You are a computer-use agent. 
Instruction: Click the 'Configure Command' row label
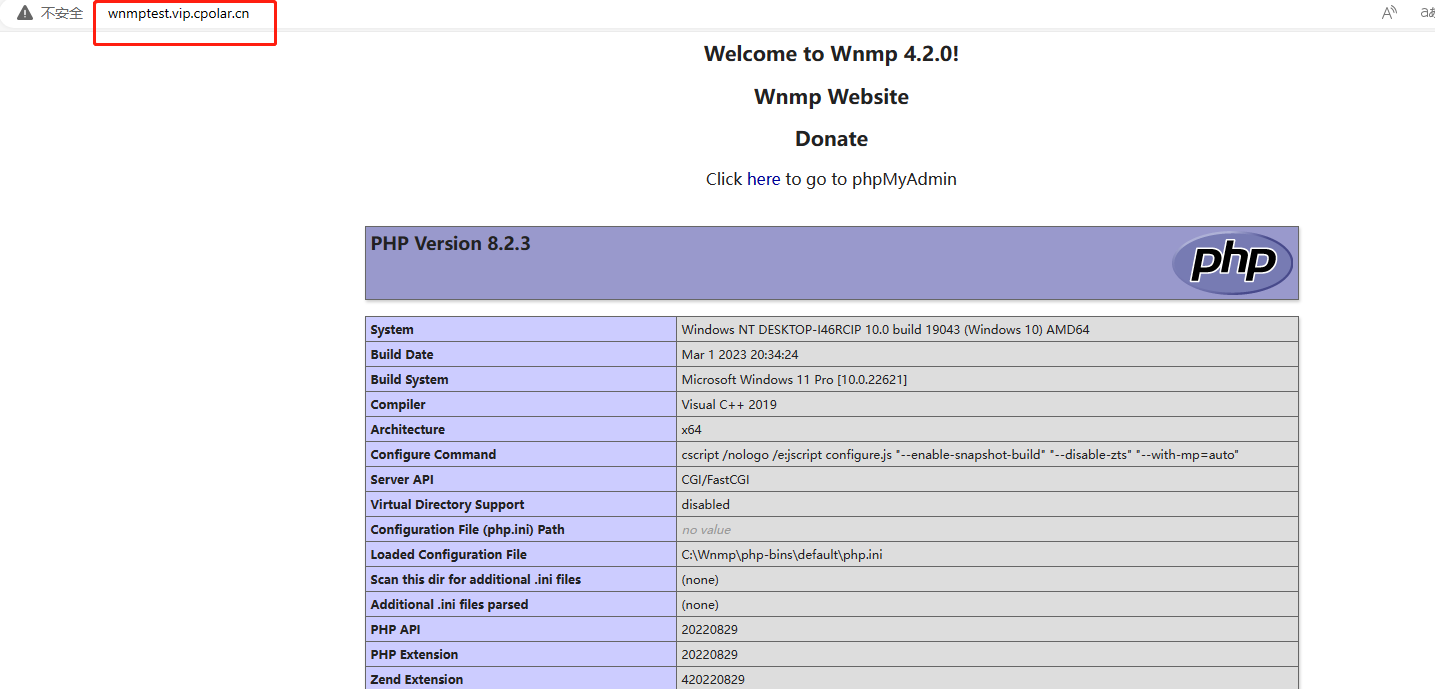click(x=433, y=455)
